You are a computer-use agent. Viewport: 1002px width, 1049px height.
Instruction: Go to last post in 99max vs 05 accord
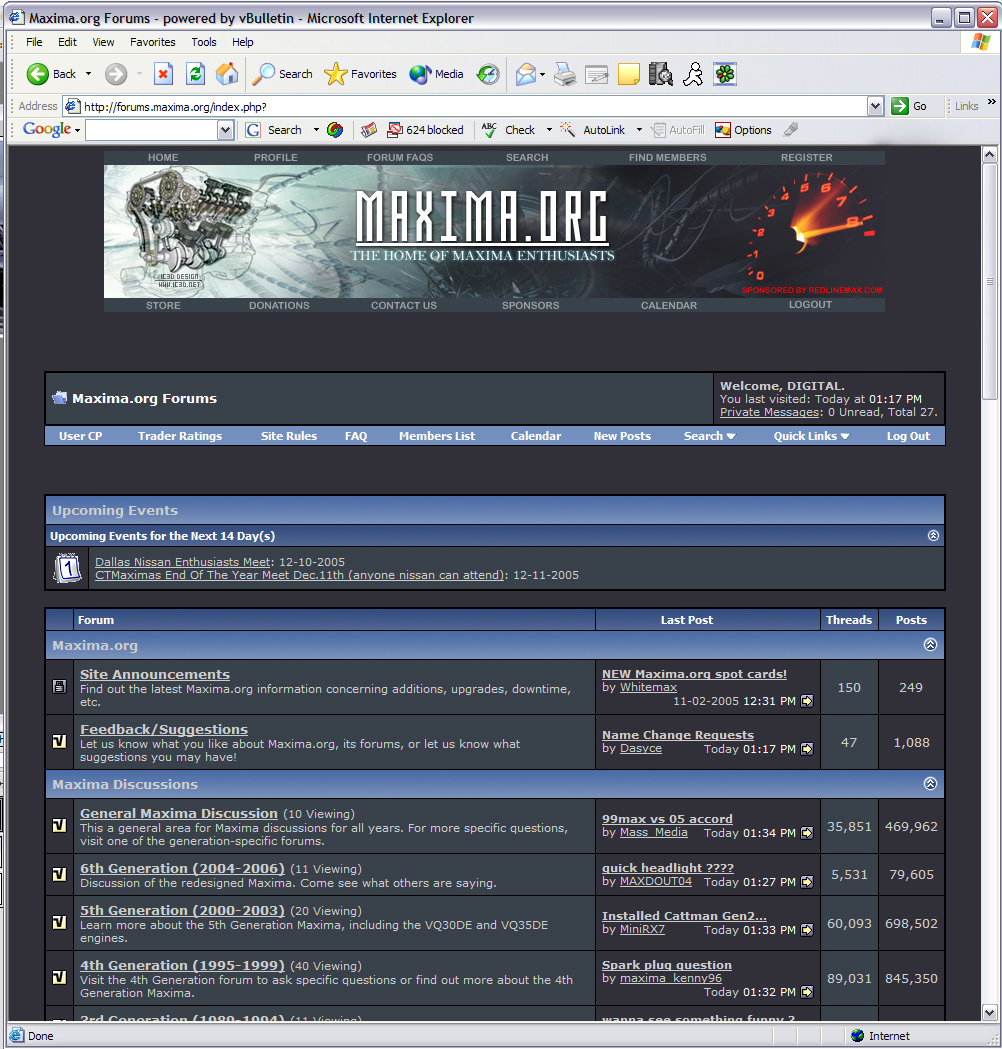pos(807,833)
